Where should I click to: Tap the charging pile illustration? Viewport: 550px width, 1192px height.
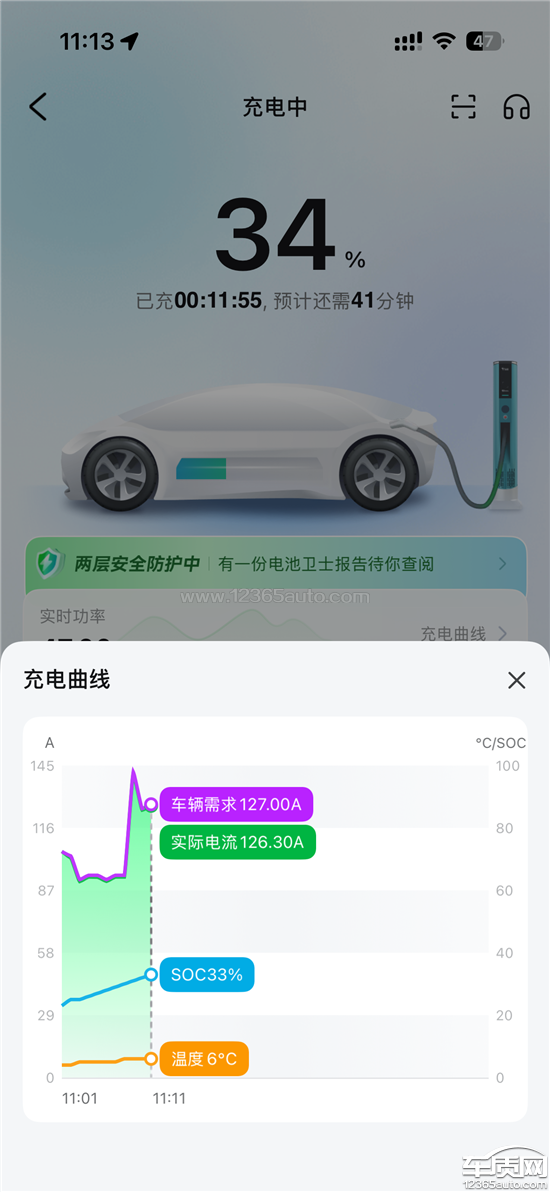[x=505, y=436]
